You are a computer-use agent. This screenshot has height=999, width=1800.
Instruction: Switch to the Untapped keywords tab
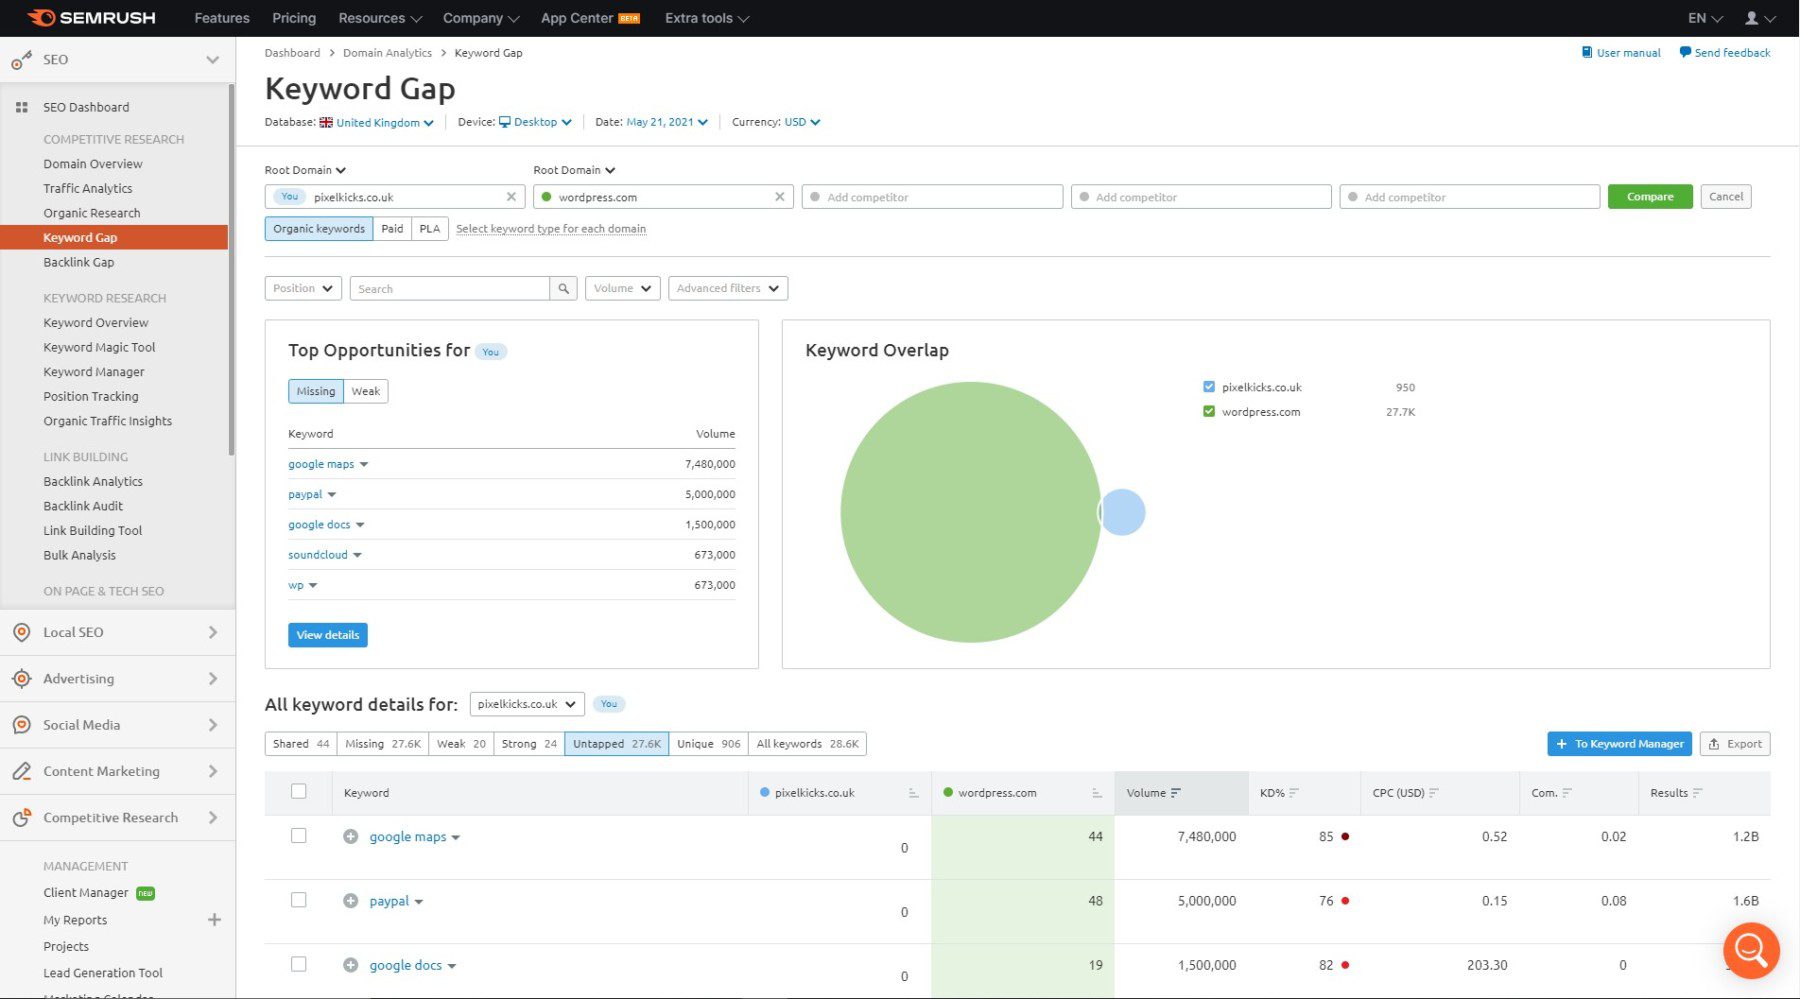(x=617, y=744)
